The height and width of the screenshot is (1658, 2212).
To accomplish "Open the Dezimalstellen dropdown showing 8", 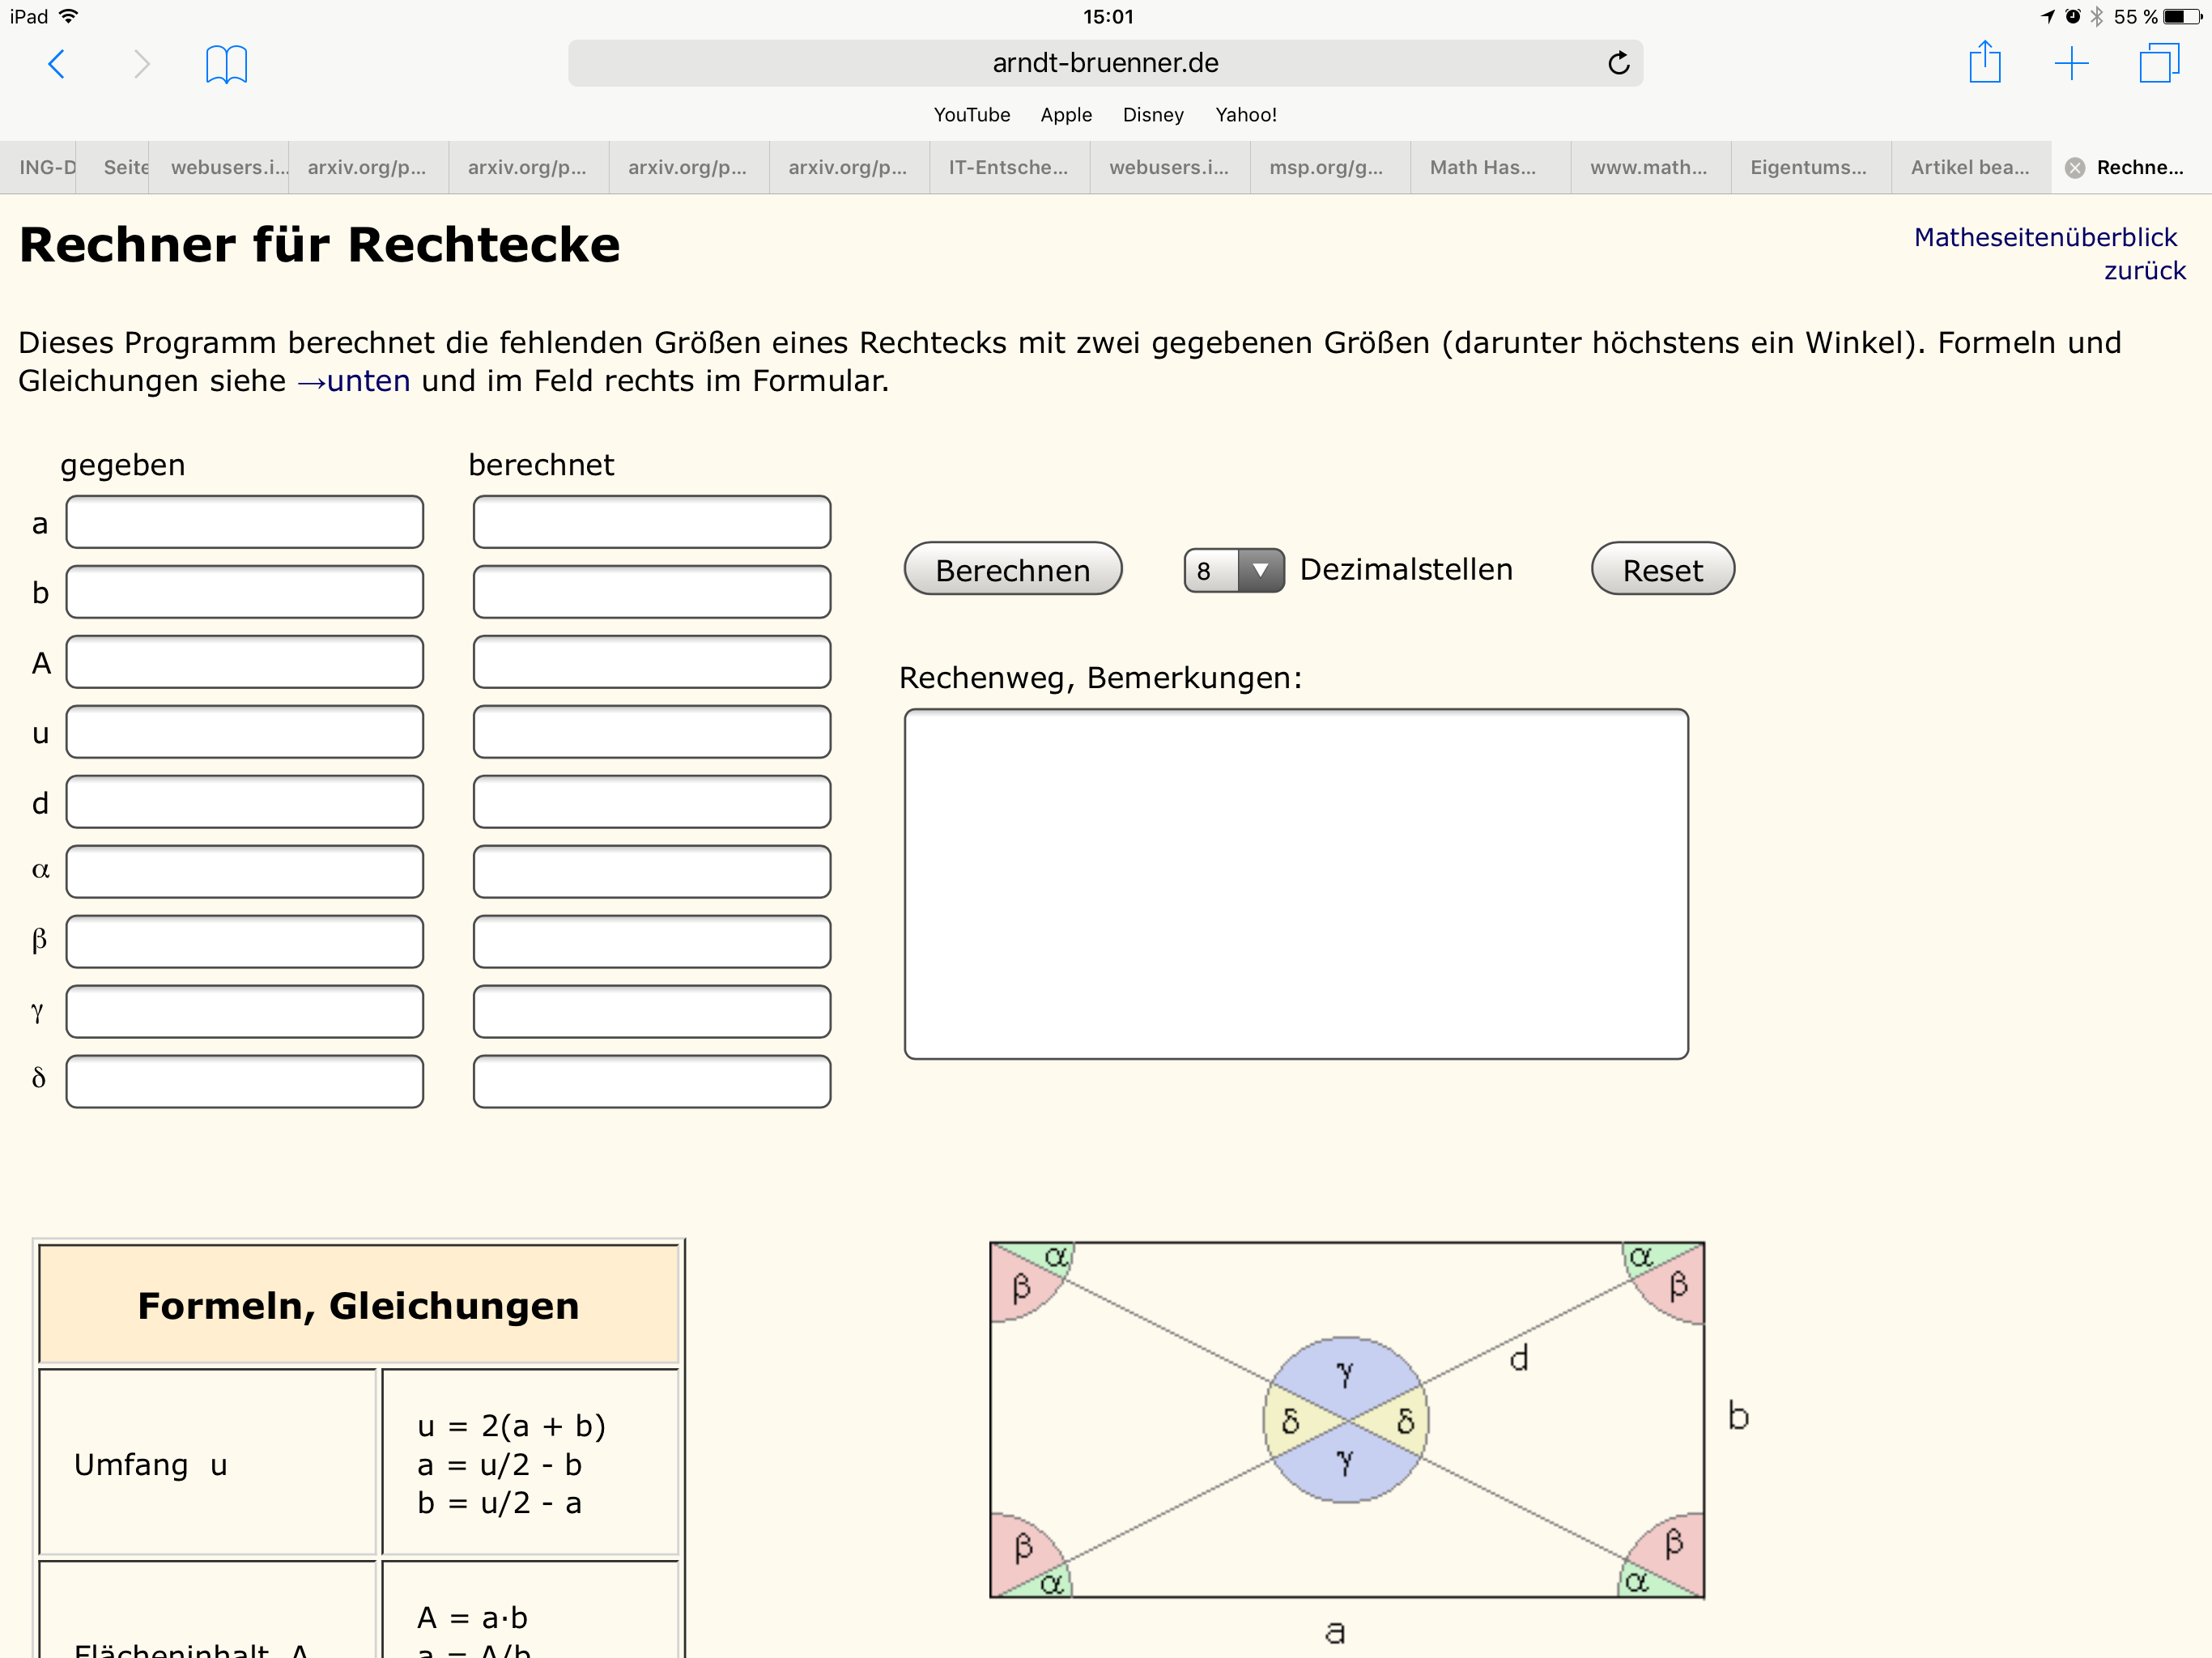I will (x=1233, y=570).
